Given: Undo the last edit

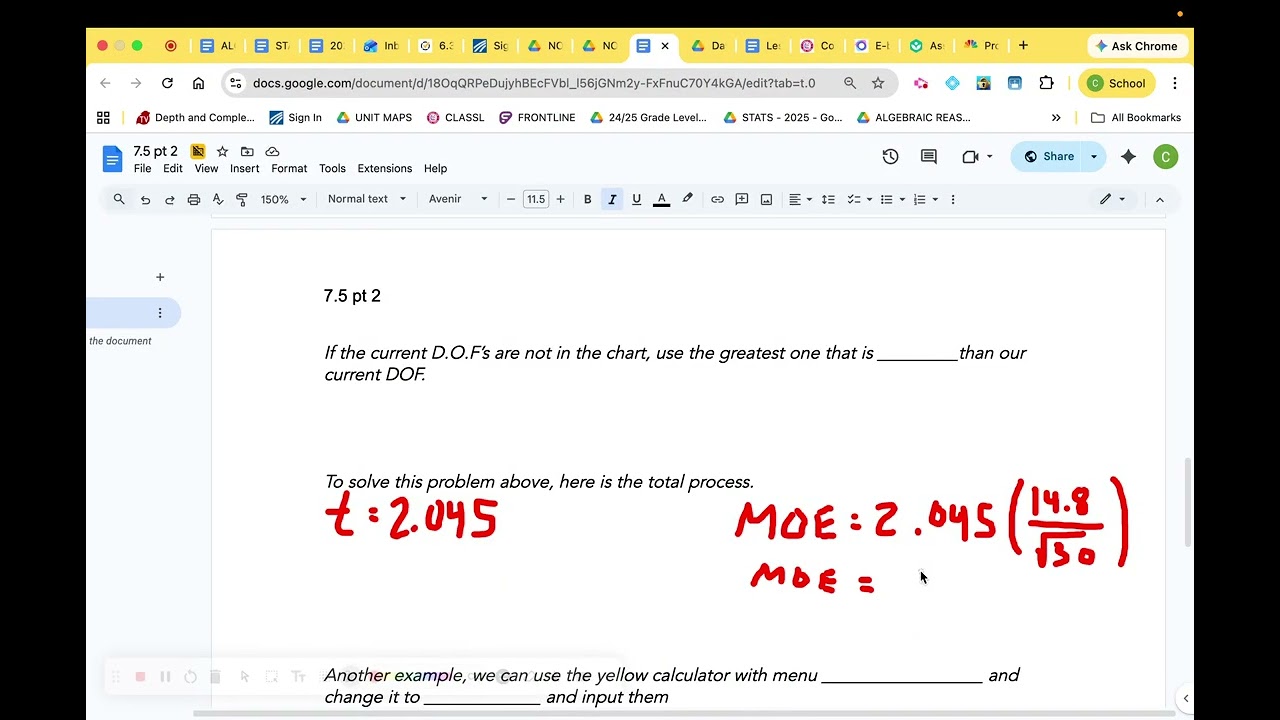Looking at the screenshot, I should tap(145, 199).
